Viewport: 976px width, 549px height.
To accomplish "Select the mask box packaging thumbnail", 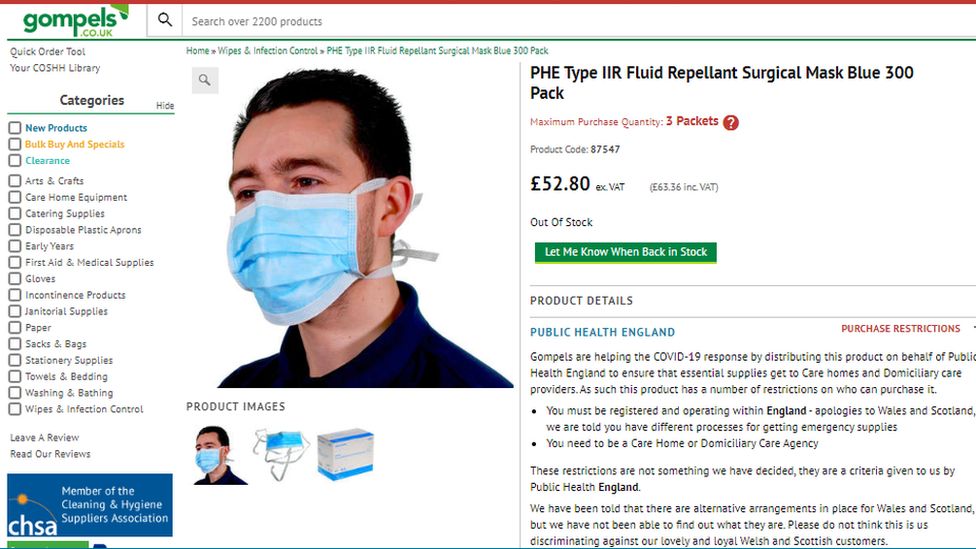I will pos(345,454).
